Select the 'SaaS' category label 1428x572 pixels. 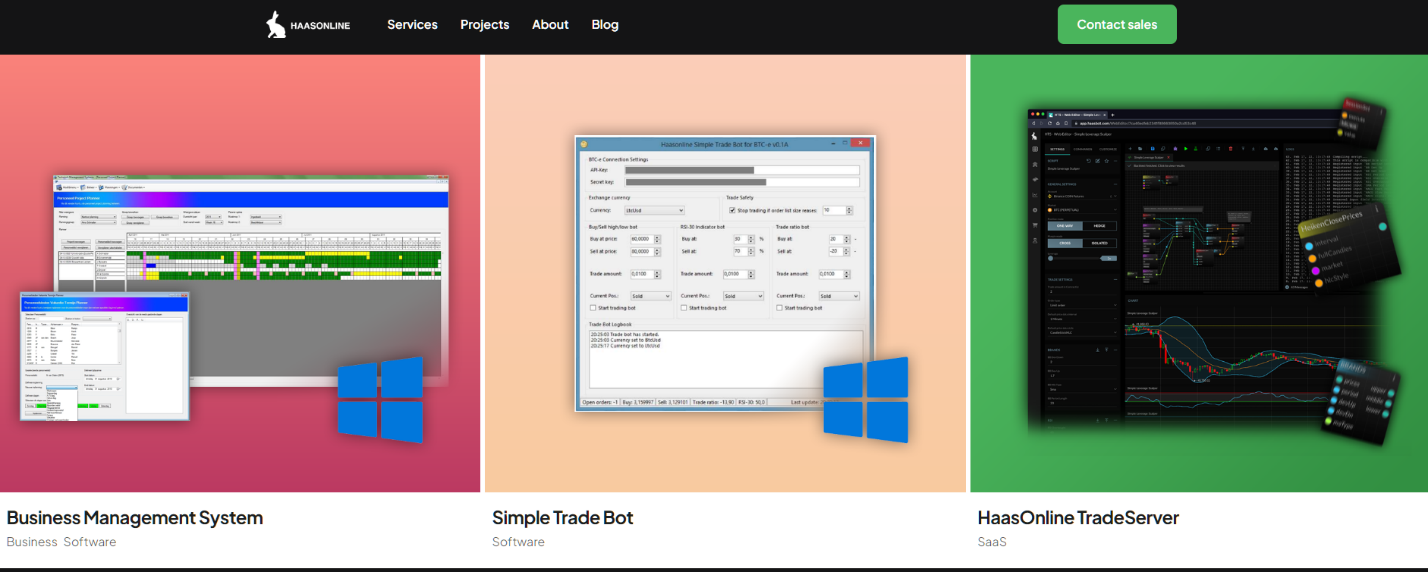[x=992, y=542]
